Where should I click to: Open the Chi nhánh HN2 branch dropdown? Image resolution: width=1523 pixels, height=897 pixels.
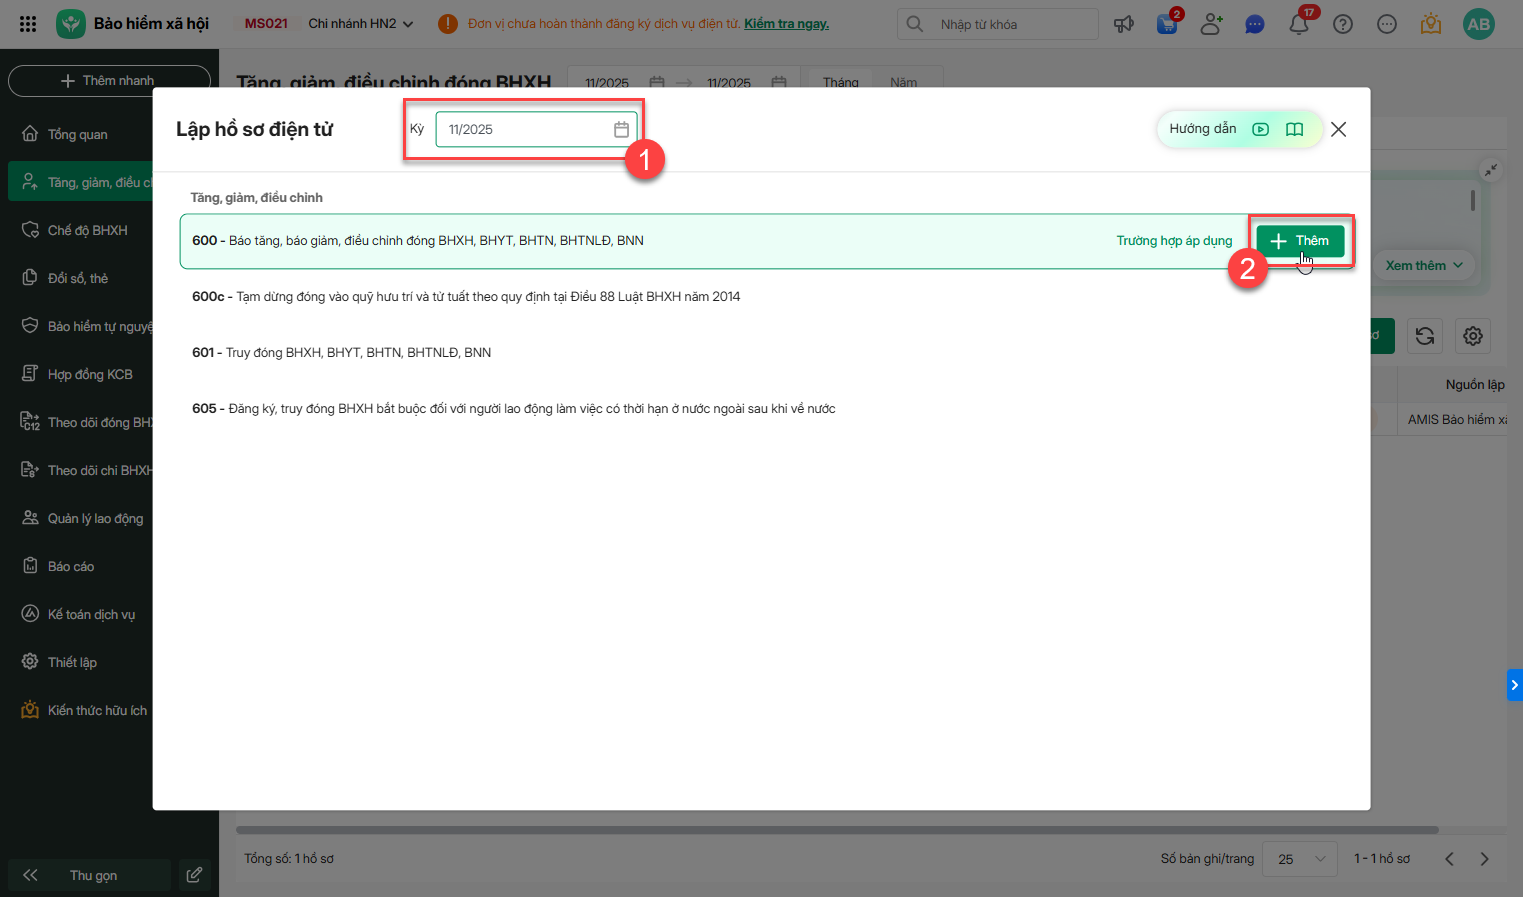tap(360, 24)
